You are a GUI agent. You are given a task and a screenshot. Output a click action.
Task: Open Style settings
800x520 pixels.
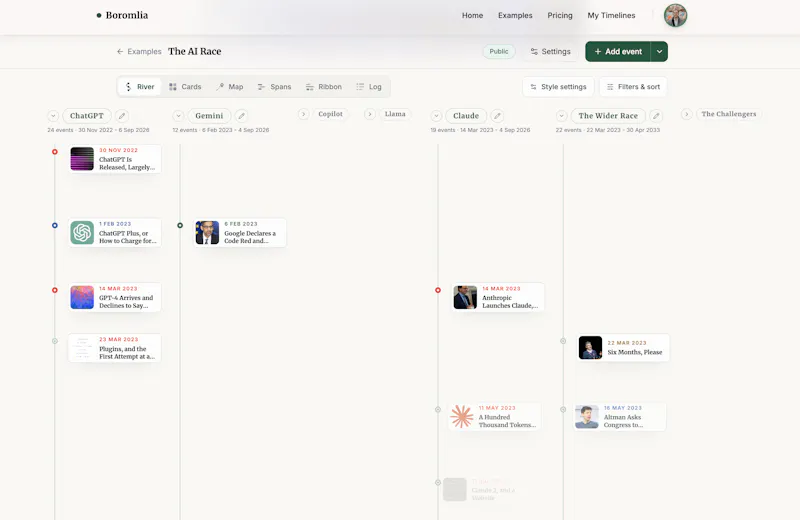coord(558,87)
